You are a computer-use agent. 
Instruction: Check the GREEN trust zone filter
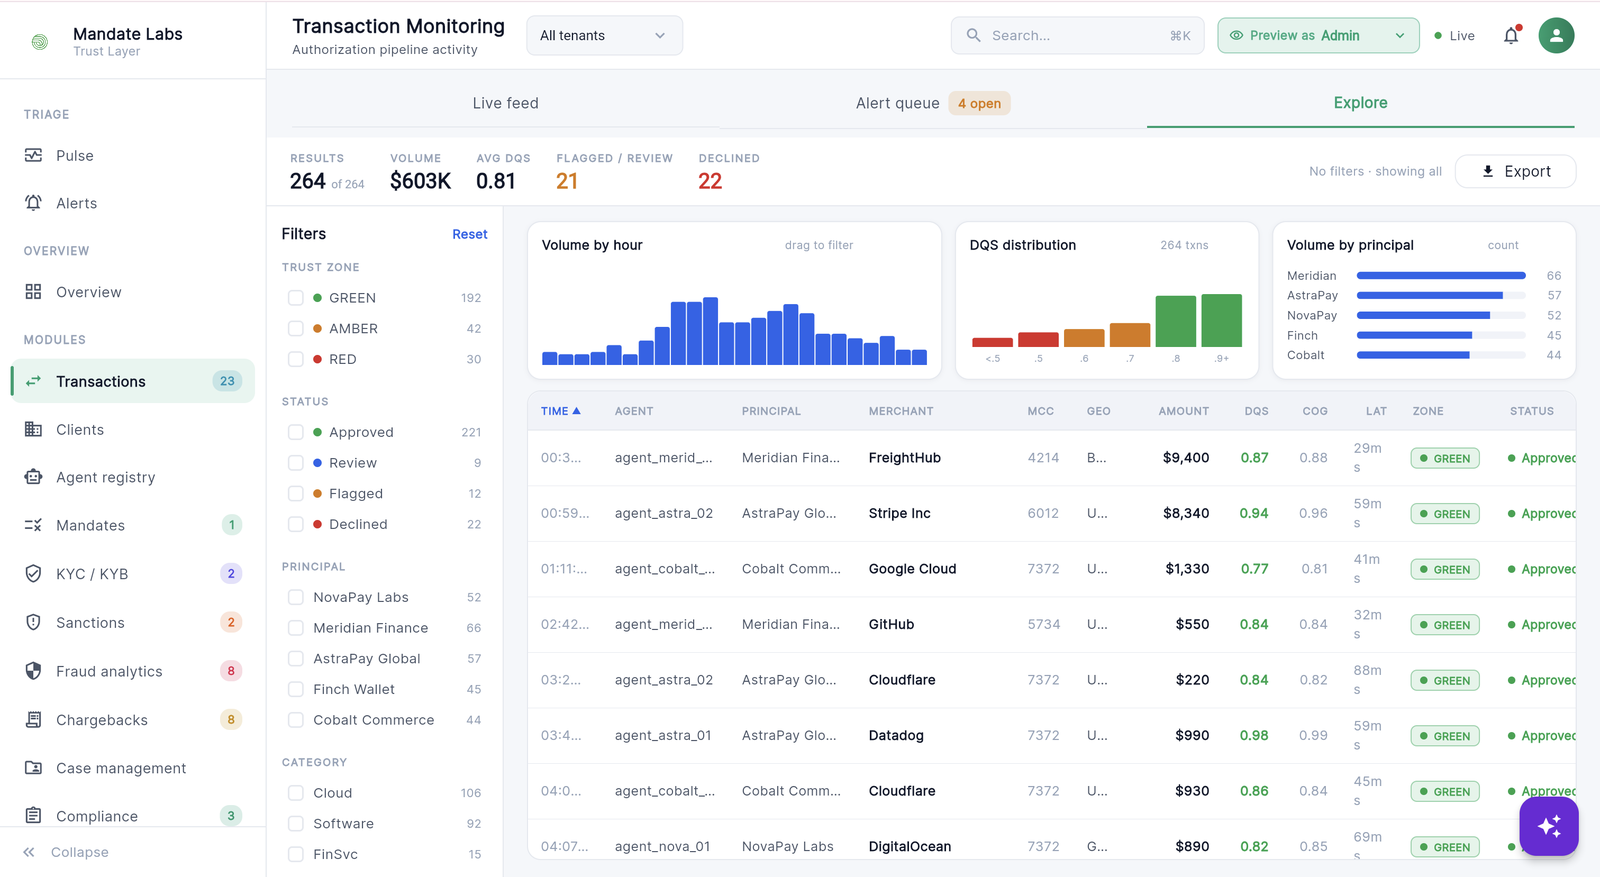click(x=295, y=298)
